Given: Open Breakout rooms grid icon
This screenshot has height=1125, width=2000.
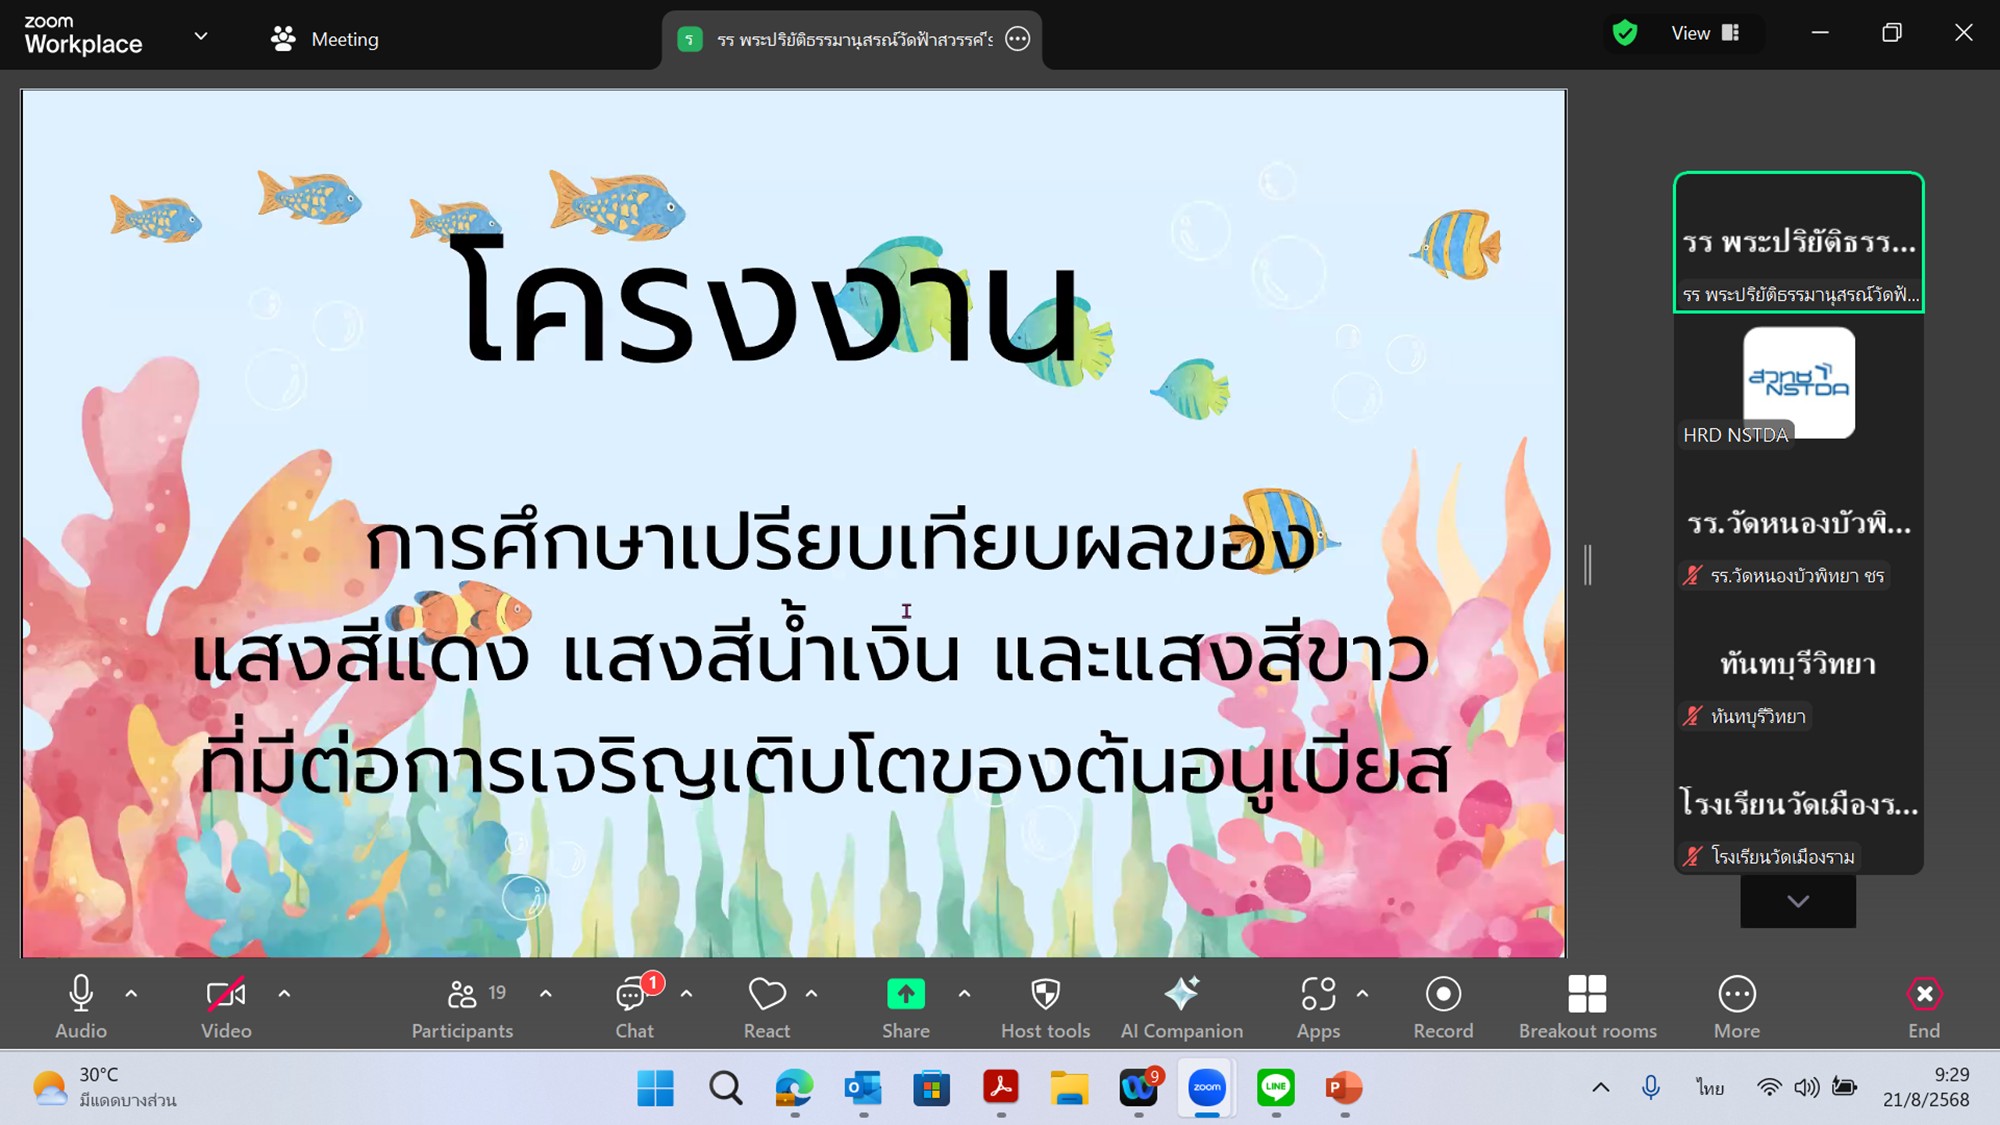Looking at the screenshot, I should (x=1587, y=995).
